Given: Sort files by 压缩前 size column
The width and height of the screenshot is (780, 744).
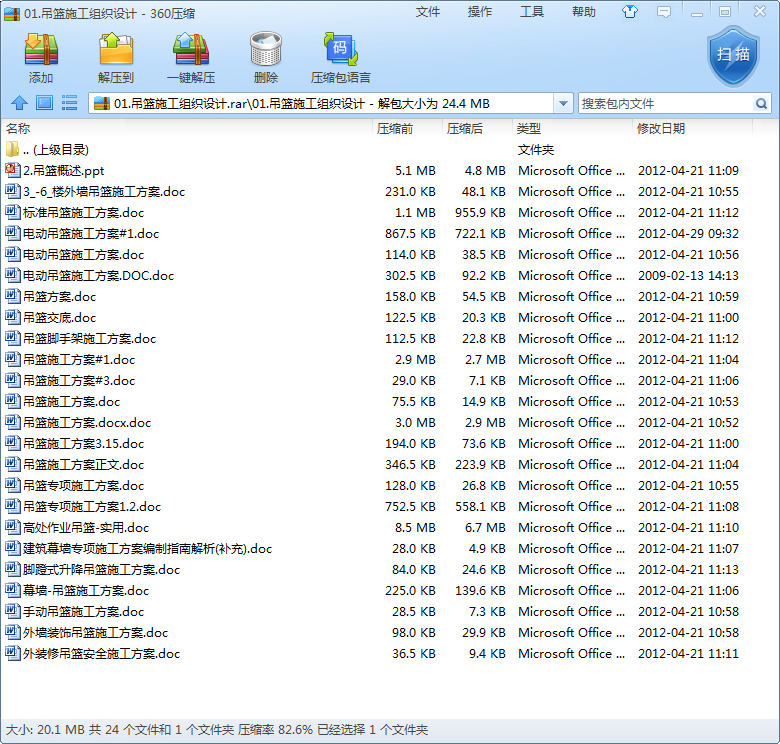Looking at the screenshot, I should tap(395, 129).
